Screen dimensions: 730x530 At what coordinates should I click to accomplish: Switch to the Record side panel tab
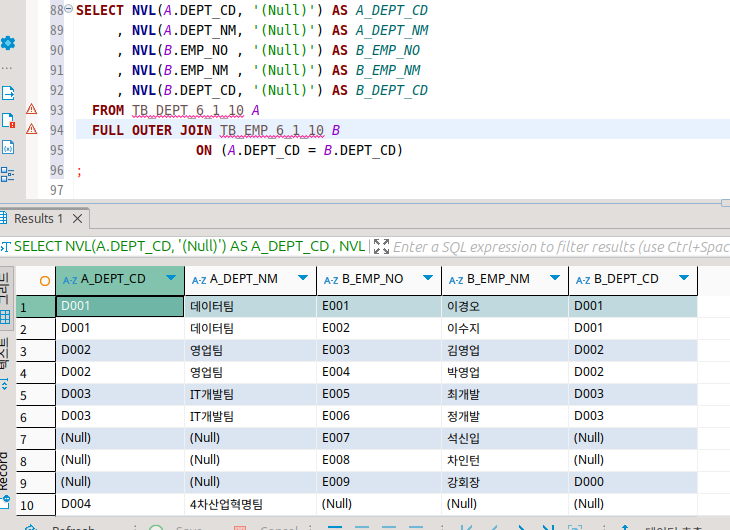(x=5, y=472)
